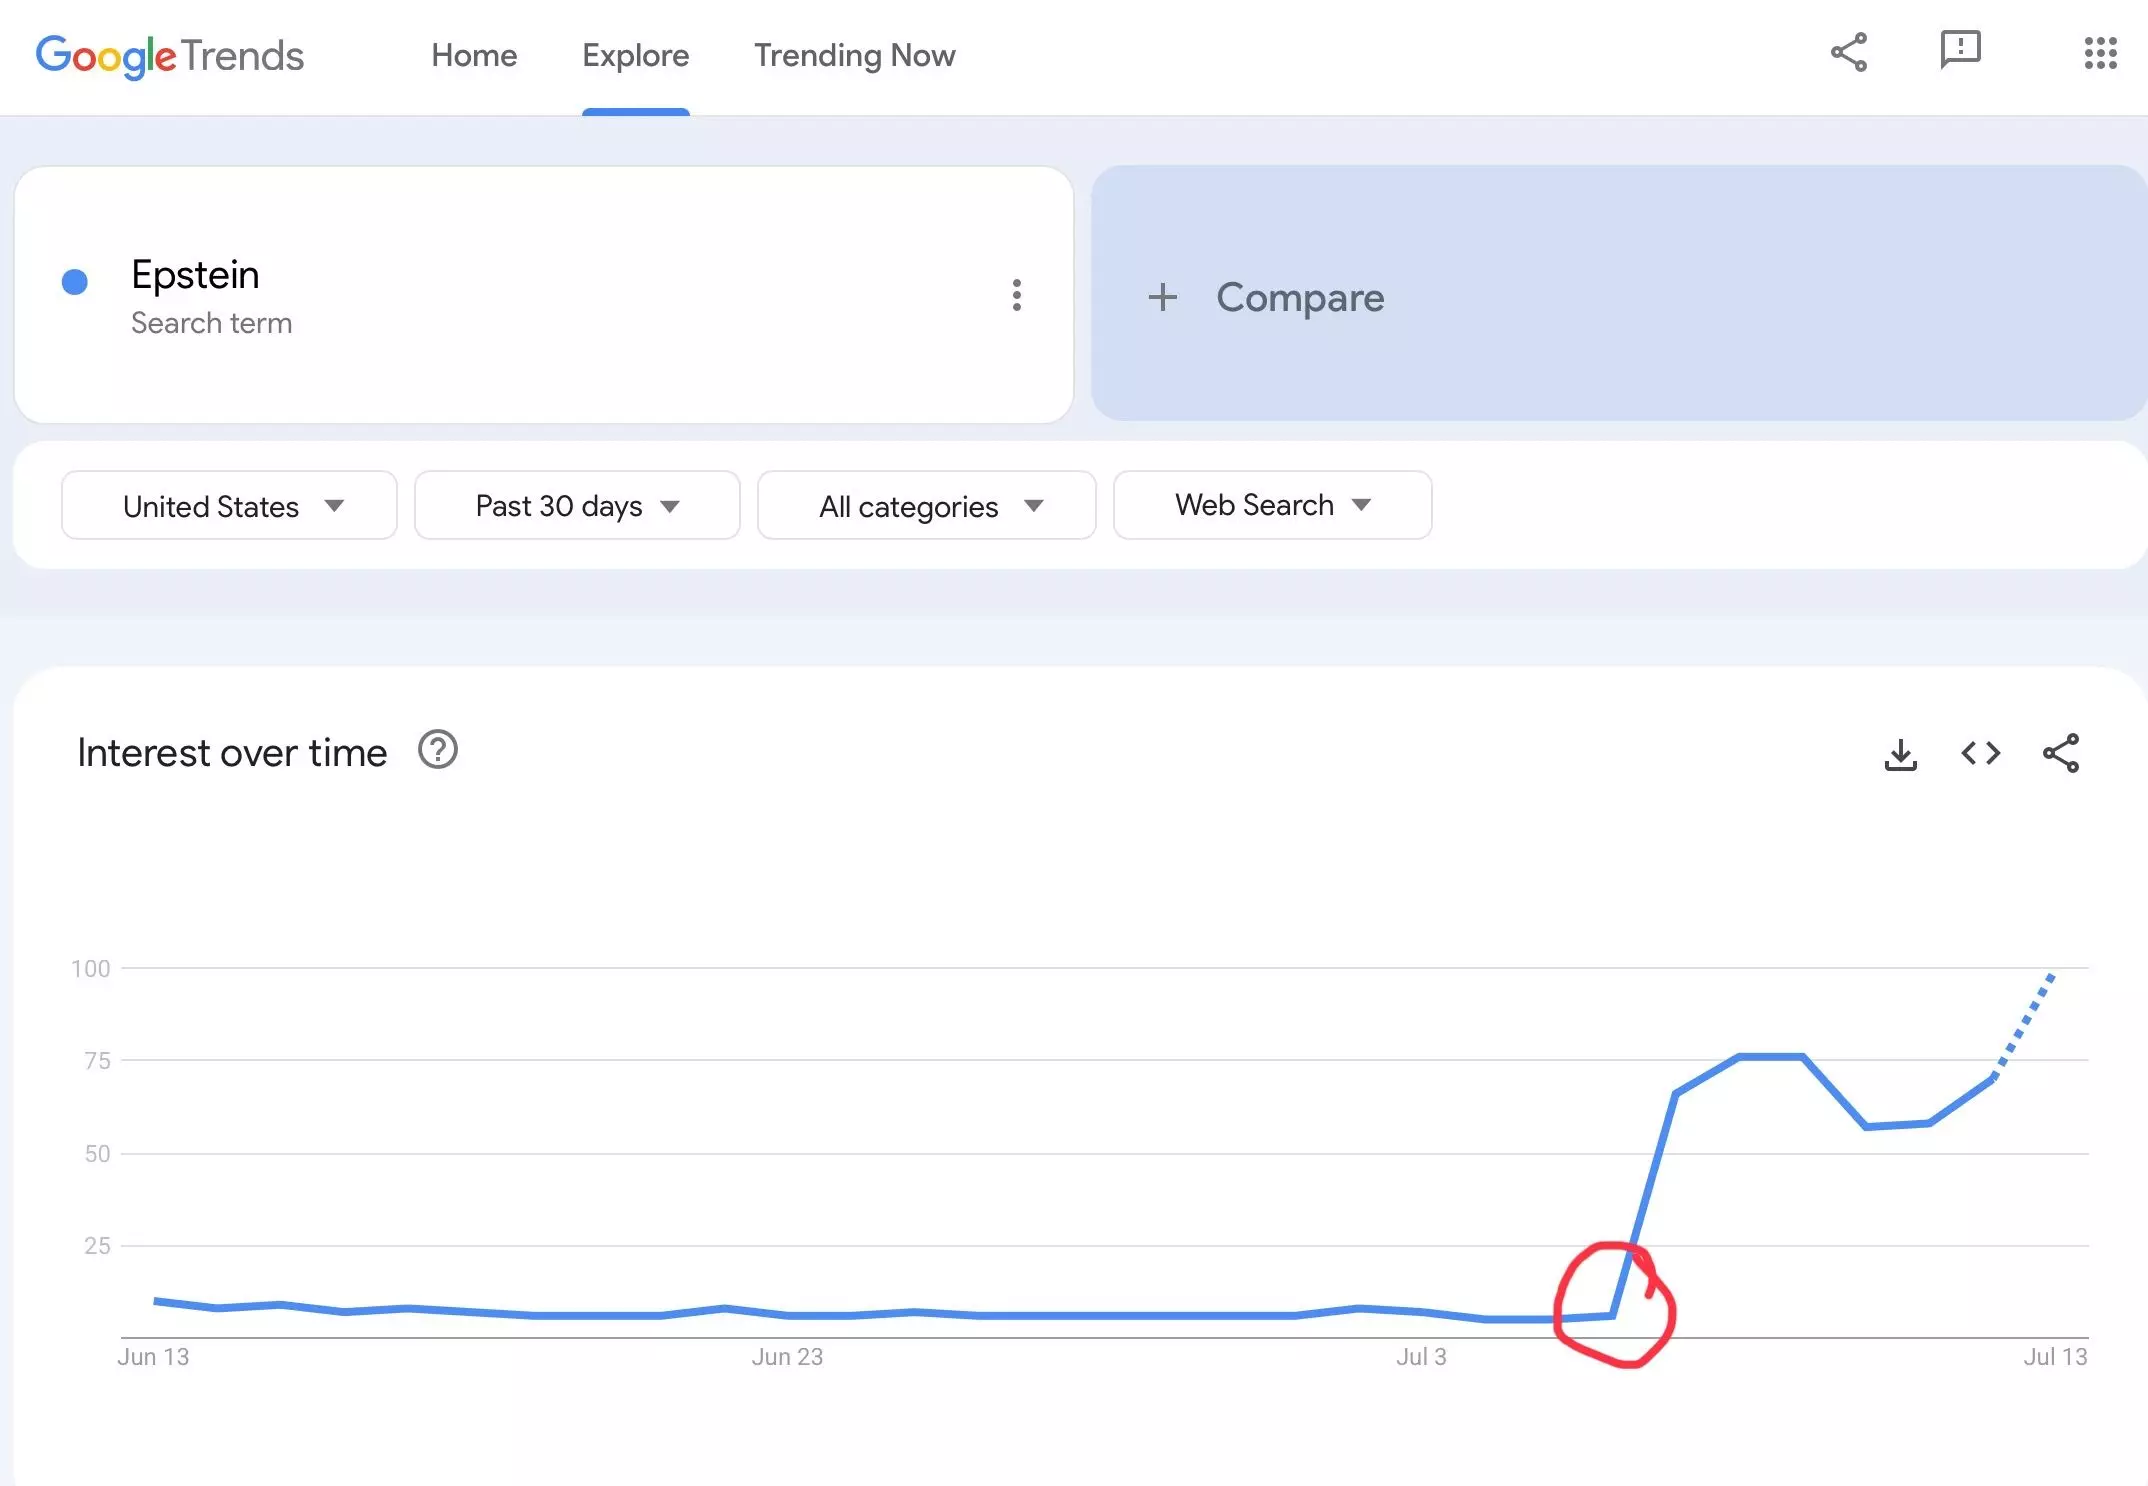Click the embed code icon on chart
Image resolution: width=2148 pixels, height=1486 pixels.
point(1980,753)
